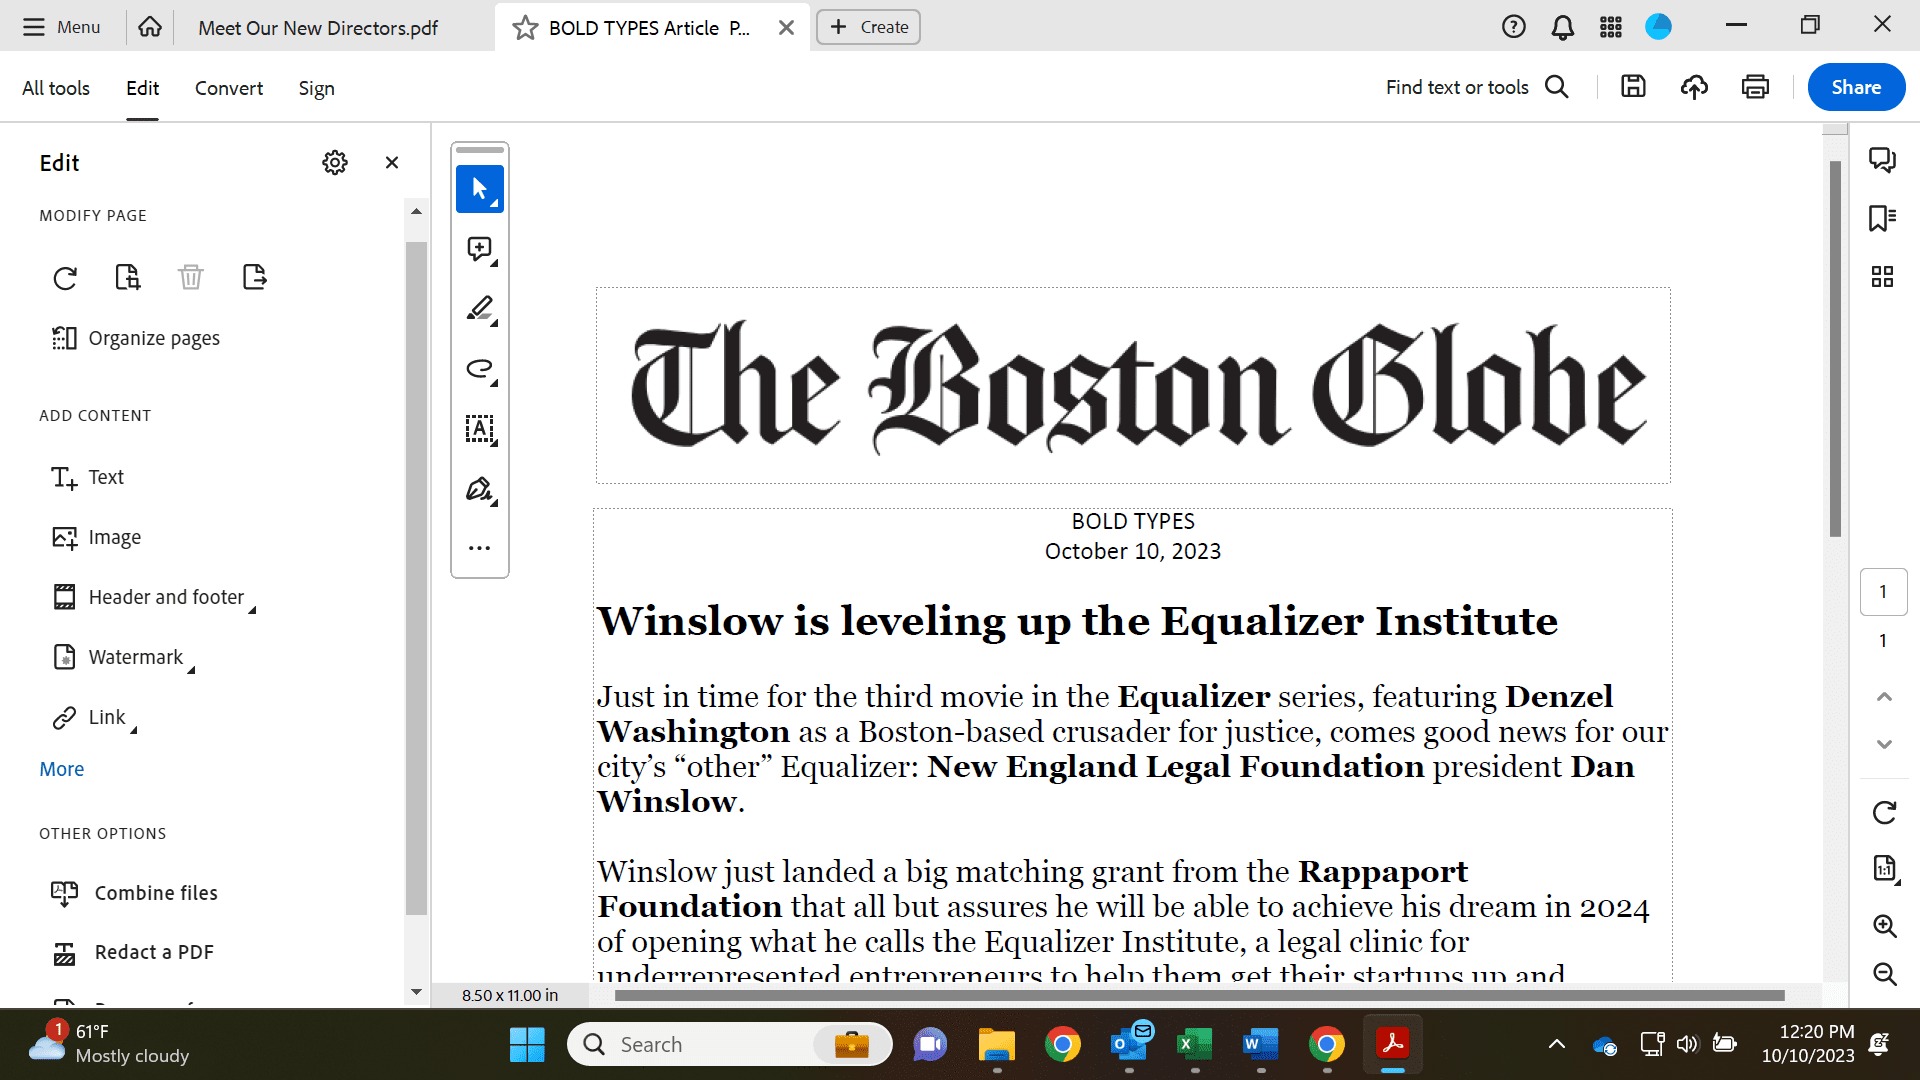Open Excel from the taskbar
Screen dimensions: 1920x1080
click(1194, 1045)
